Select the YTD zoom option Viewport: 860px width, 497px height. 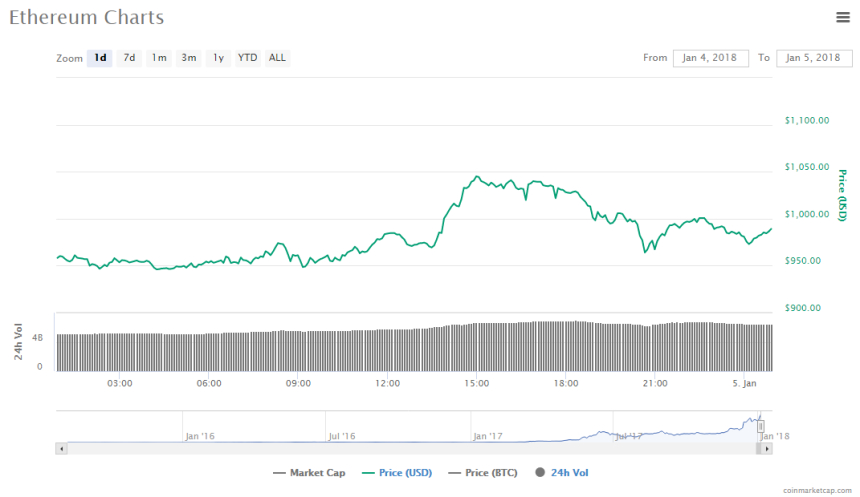[247, 58]
